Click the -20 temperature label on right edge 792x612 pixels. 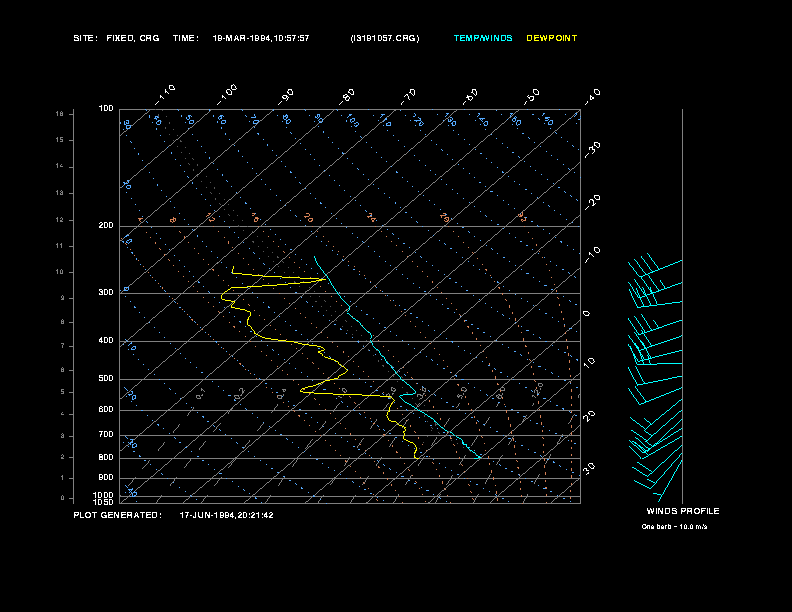click(593, 202)
